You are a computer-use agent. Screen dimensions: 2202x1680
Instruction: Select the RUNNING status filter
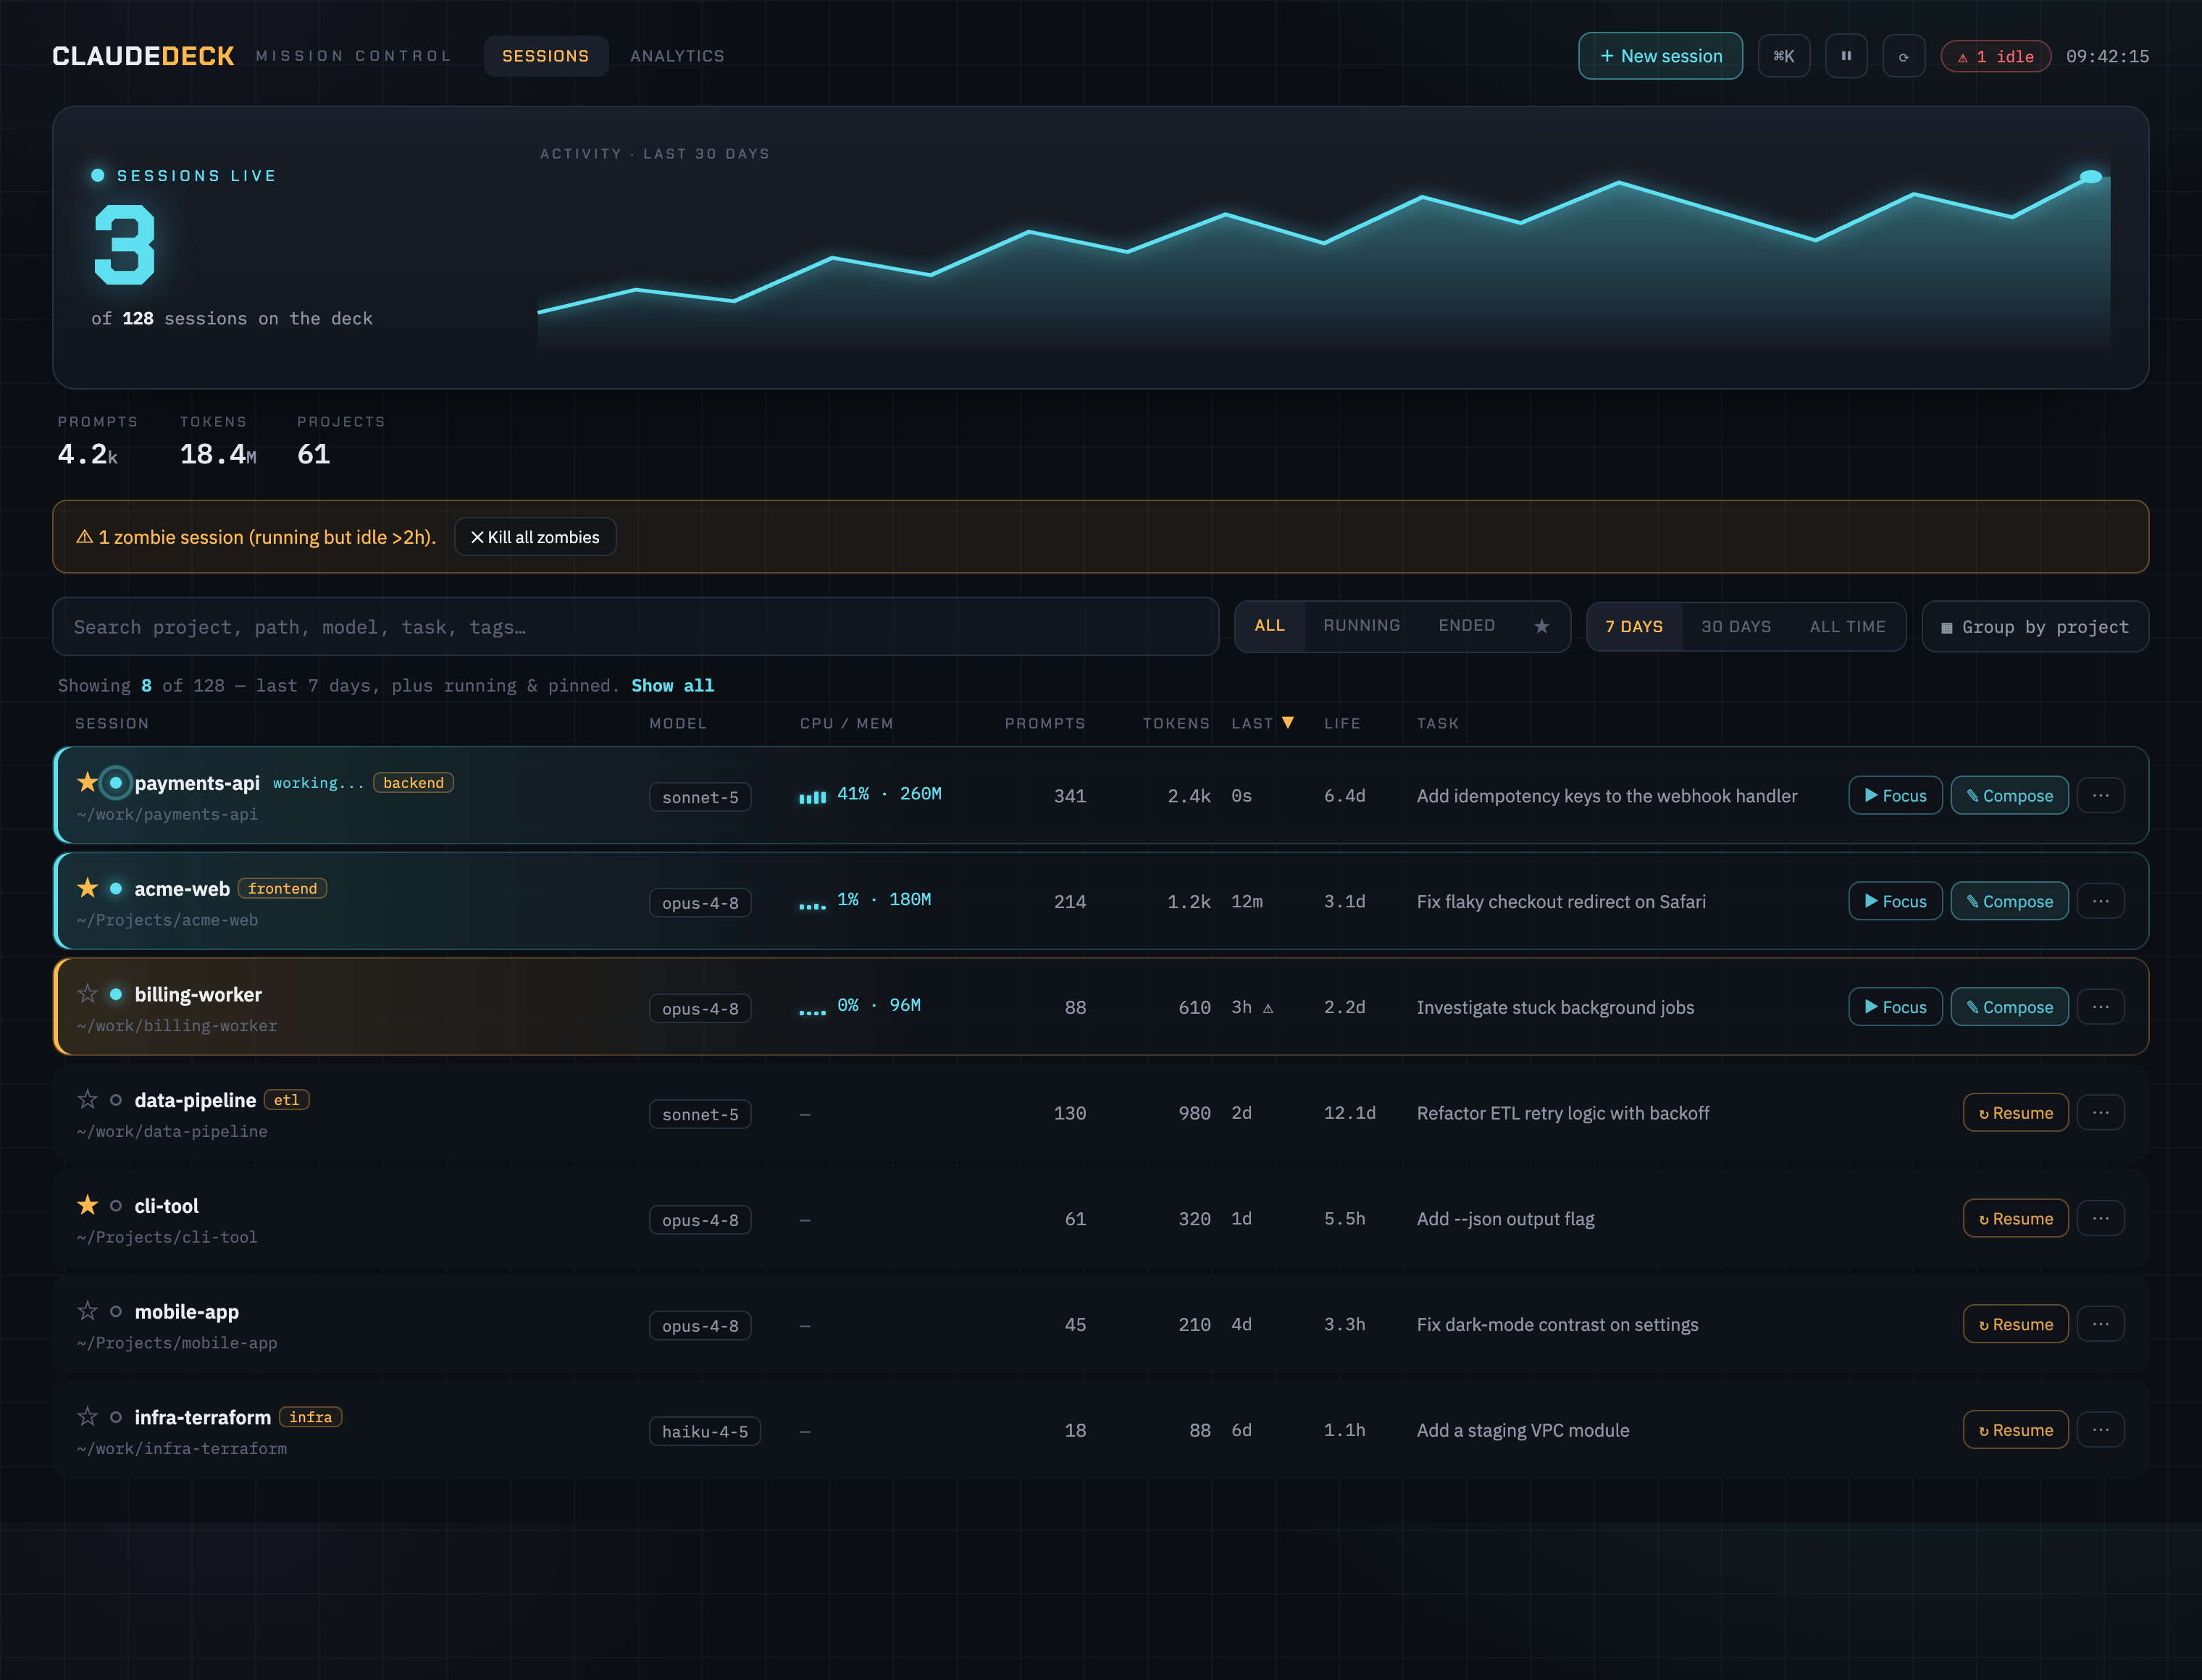coord(1361,626)
